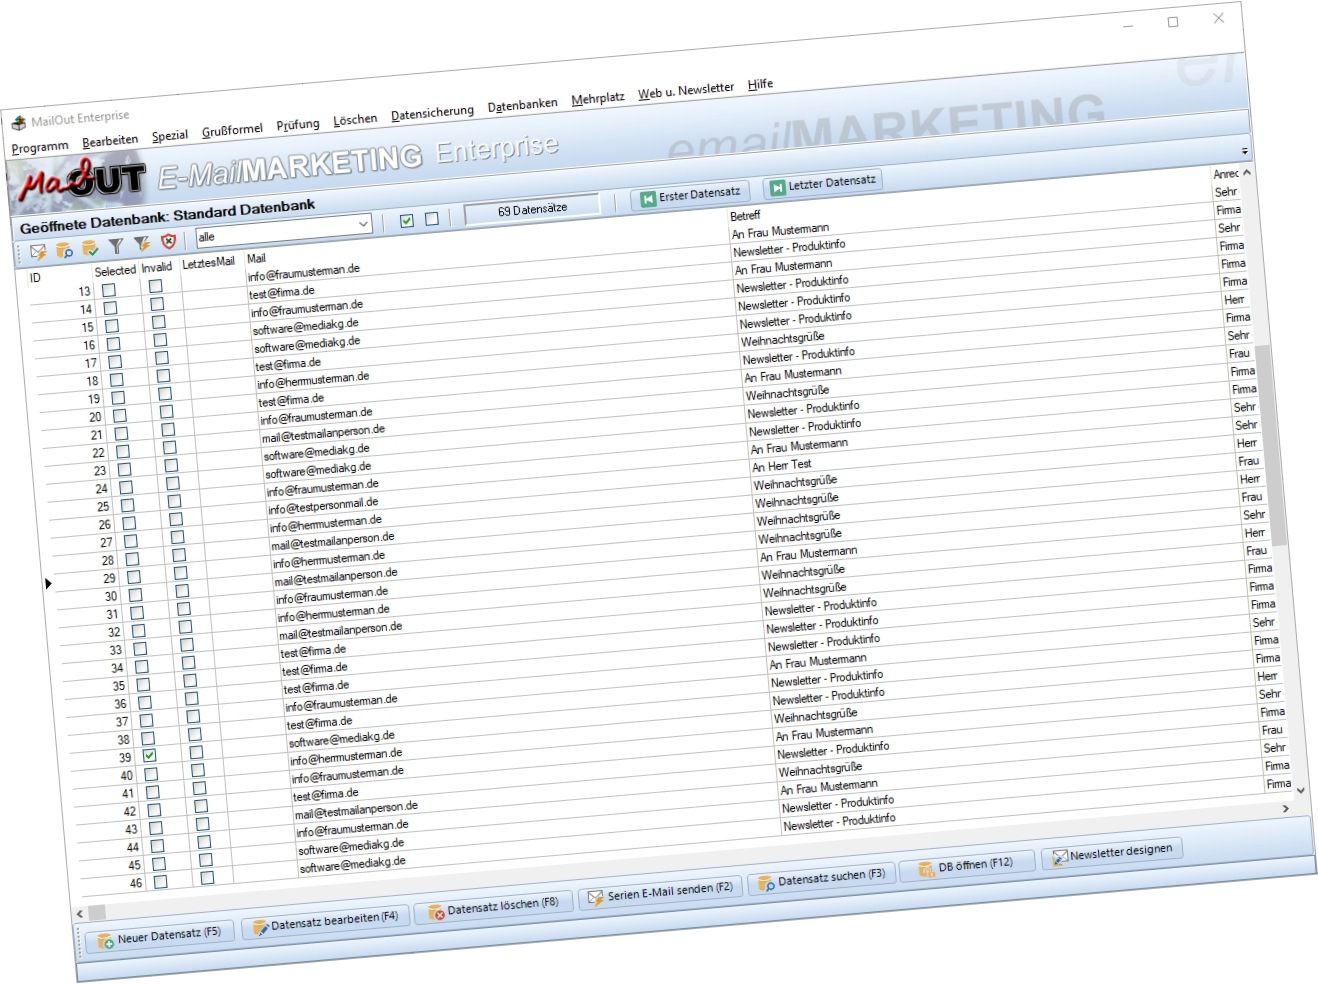1318x984 pixels.
Task: Click the vertical scrollbar thumb of the table
Action: (x=1271, y=445)
